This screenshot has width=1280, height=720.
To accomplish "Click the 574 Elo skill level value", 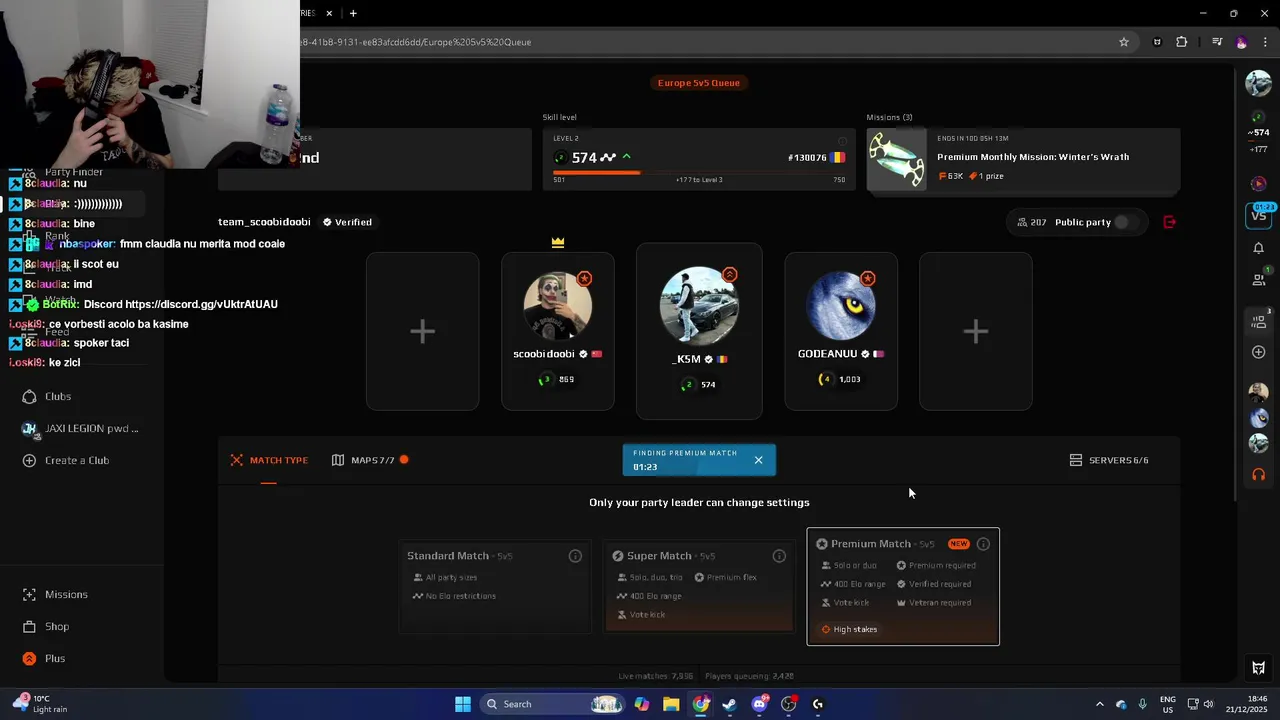I will tap(584, 157).
